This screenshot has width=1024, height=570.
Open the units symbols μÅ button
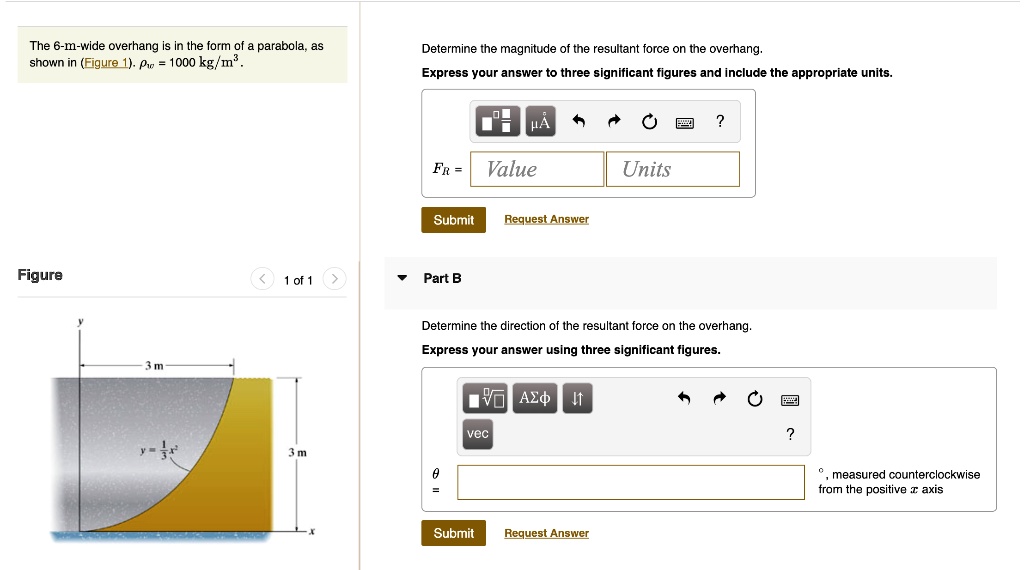pos(539,122)
